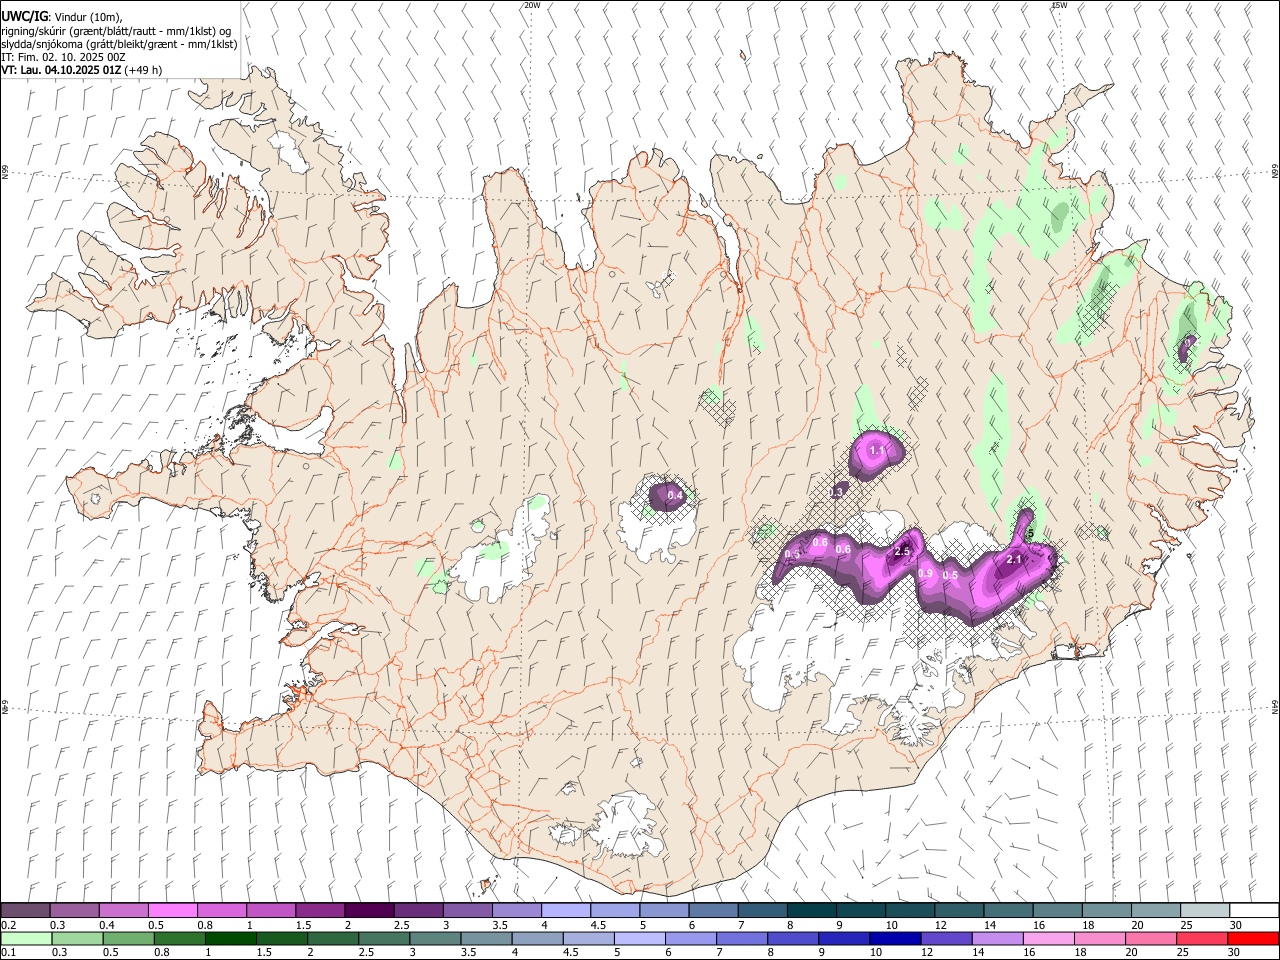Select the rigning/skúrir legend description line
Viewport: 1280px width, 960px height.
(x=117, y=31)
